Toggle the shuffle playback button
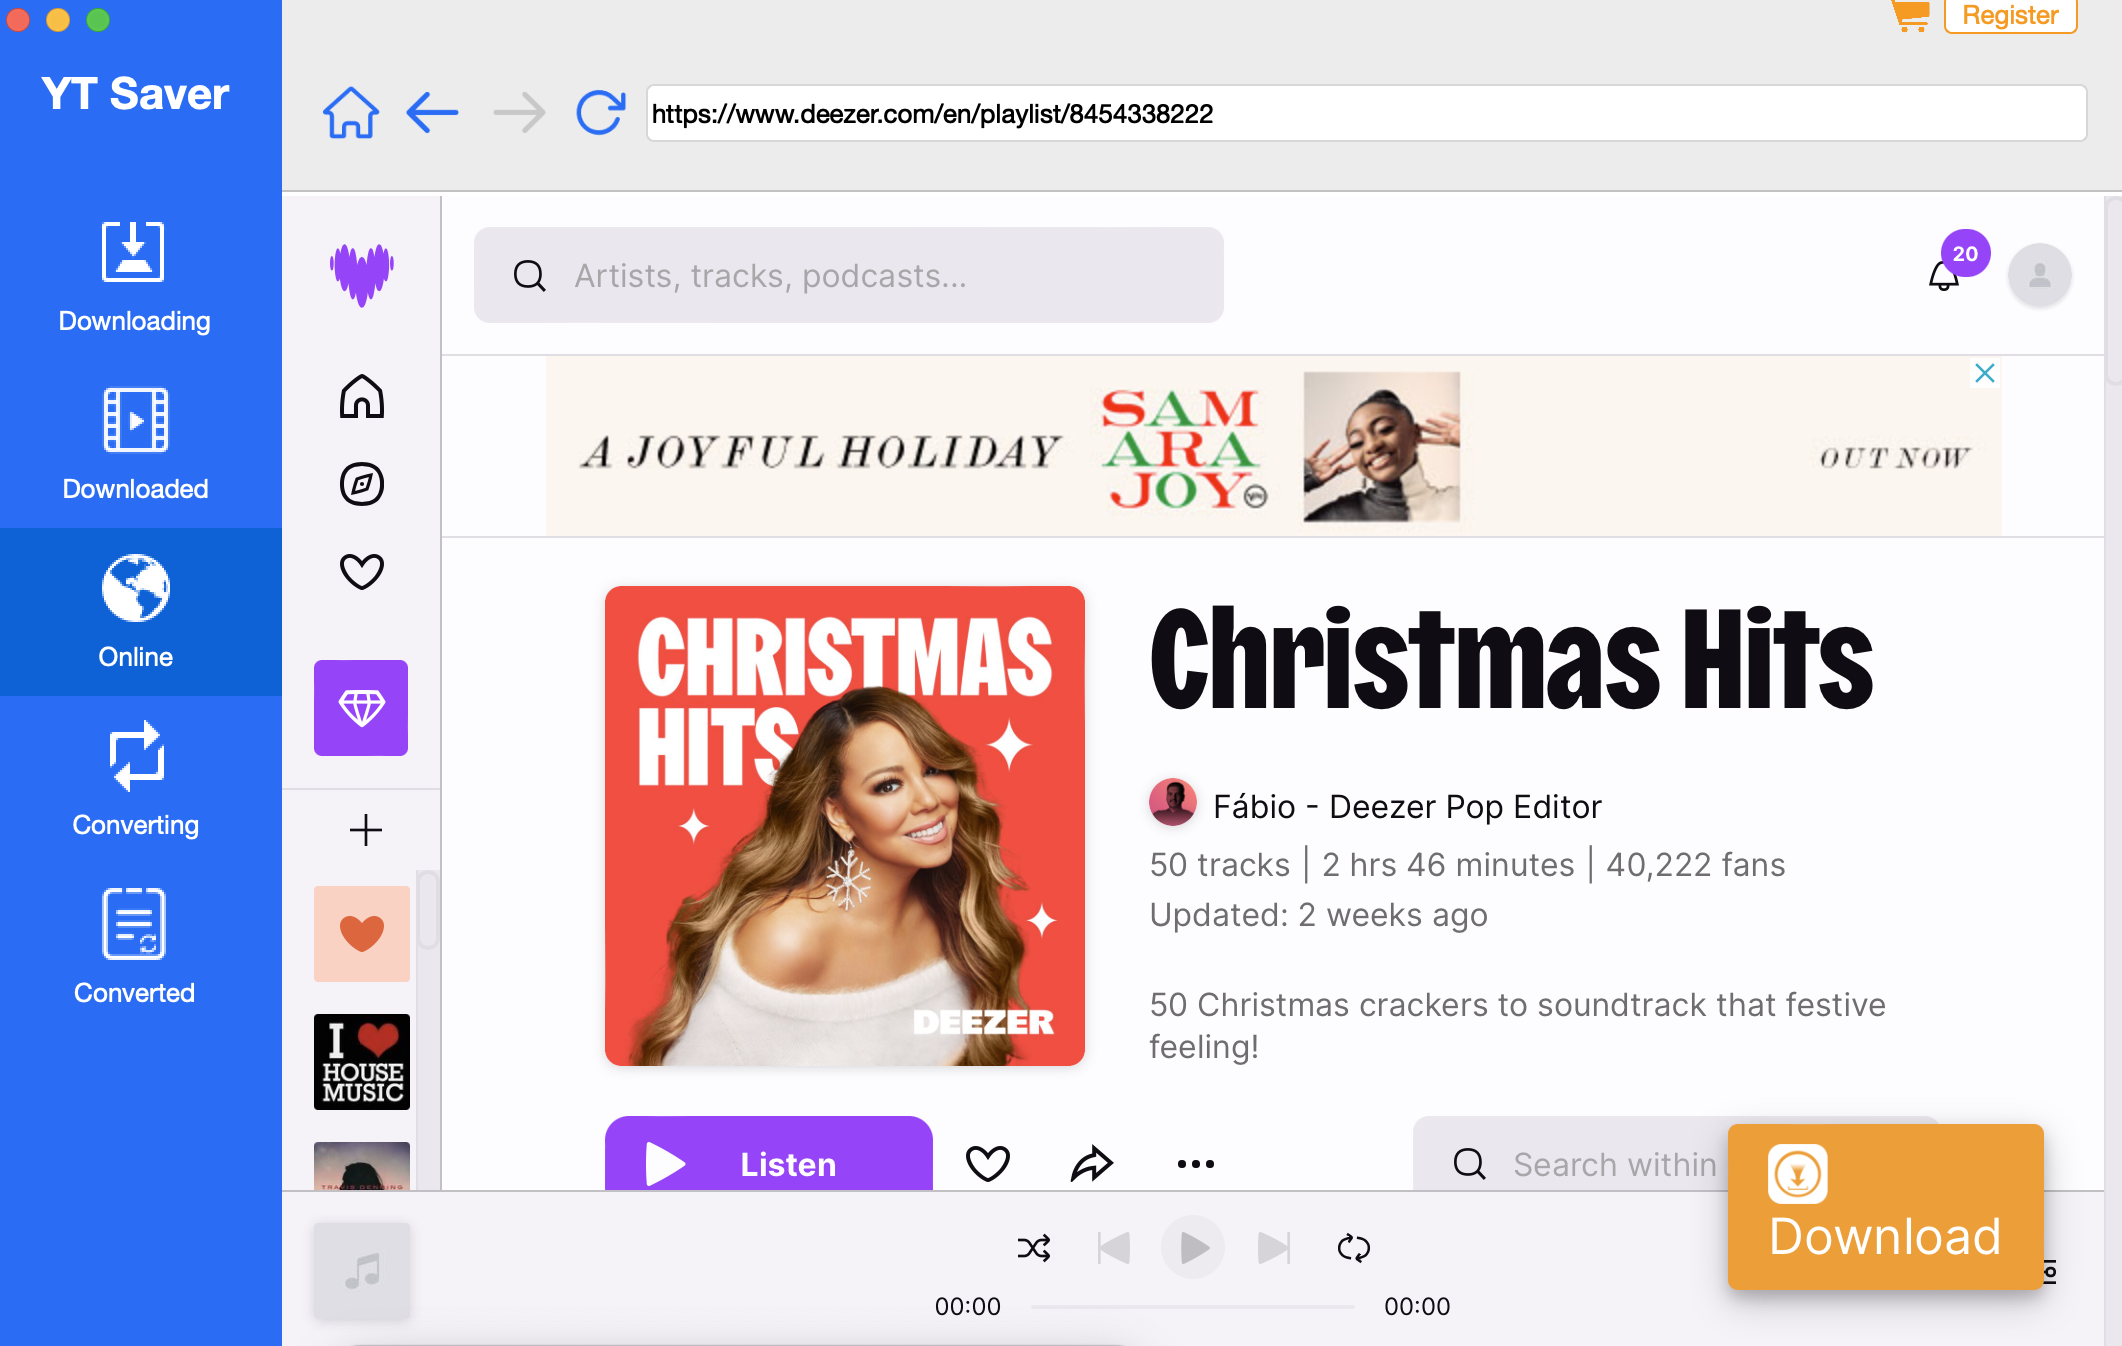 (1035, 1247)
